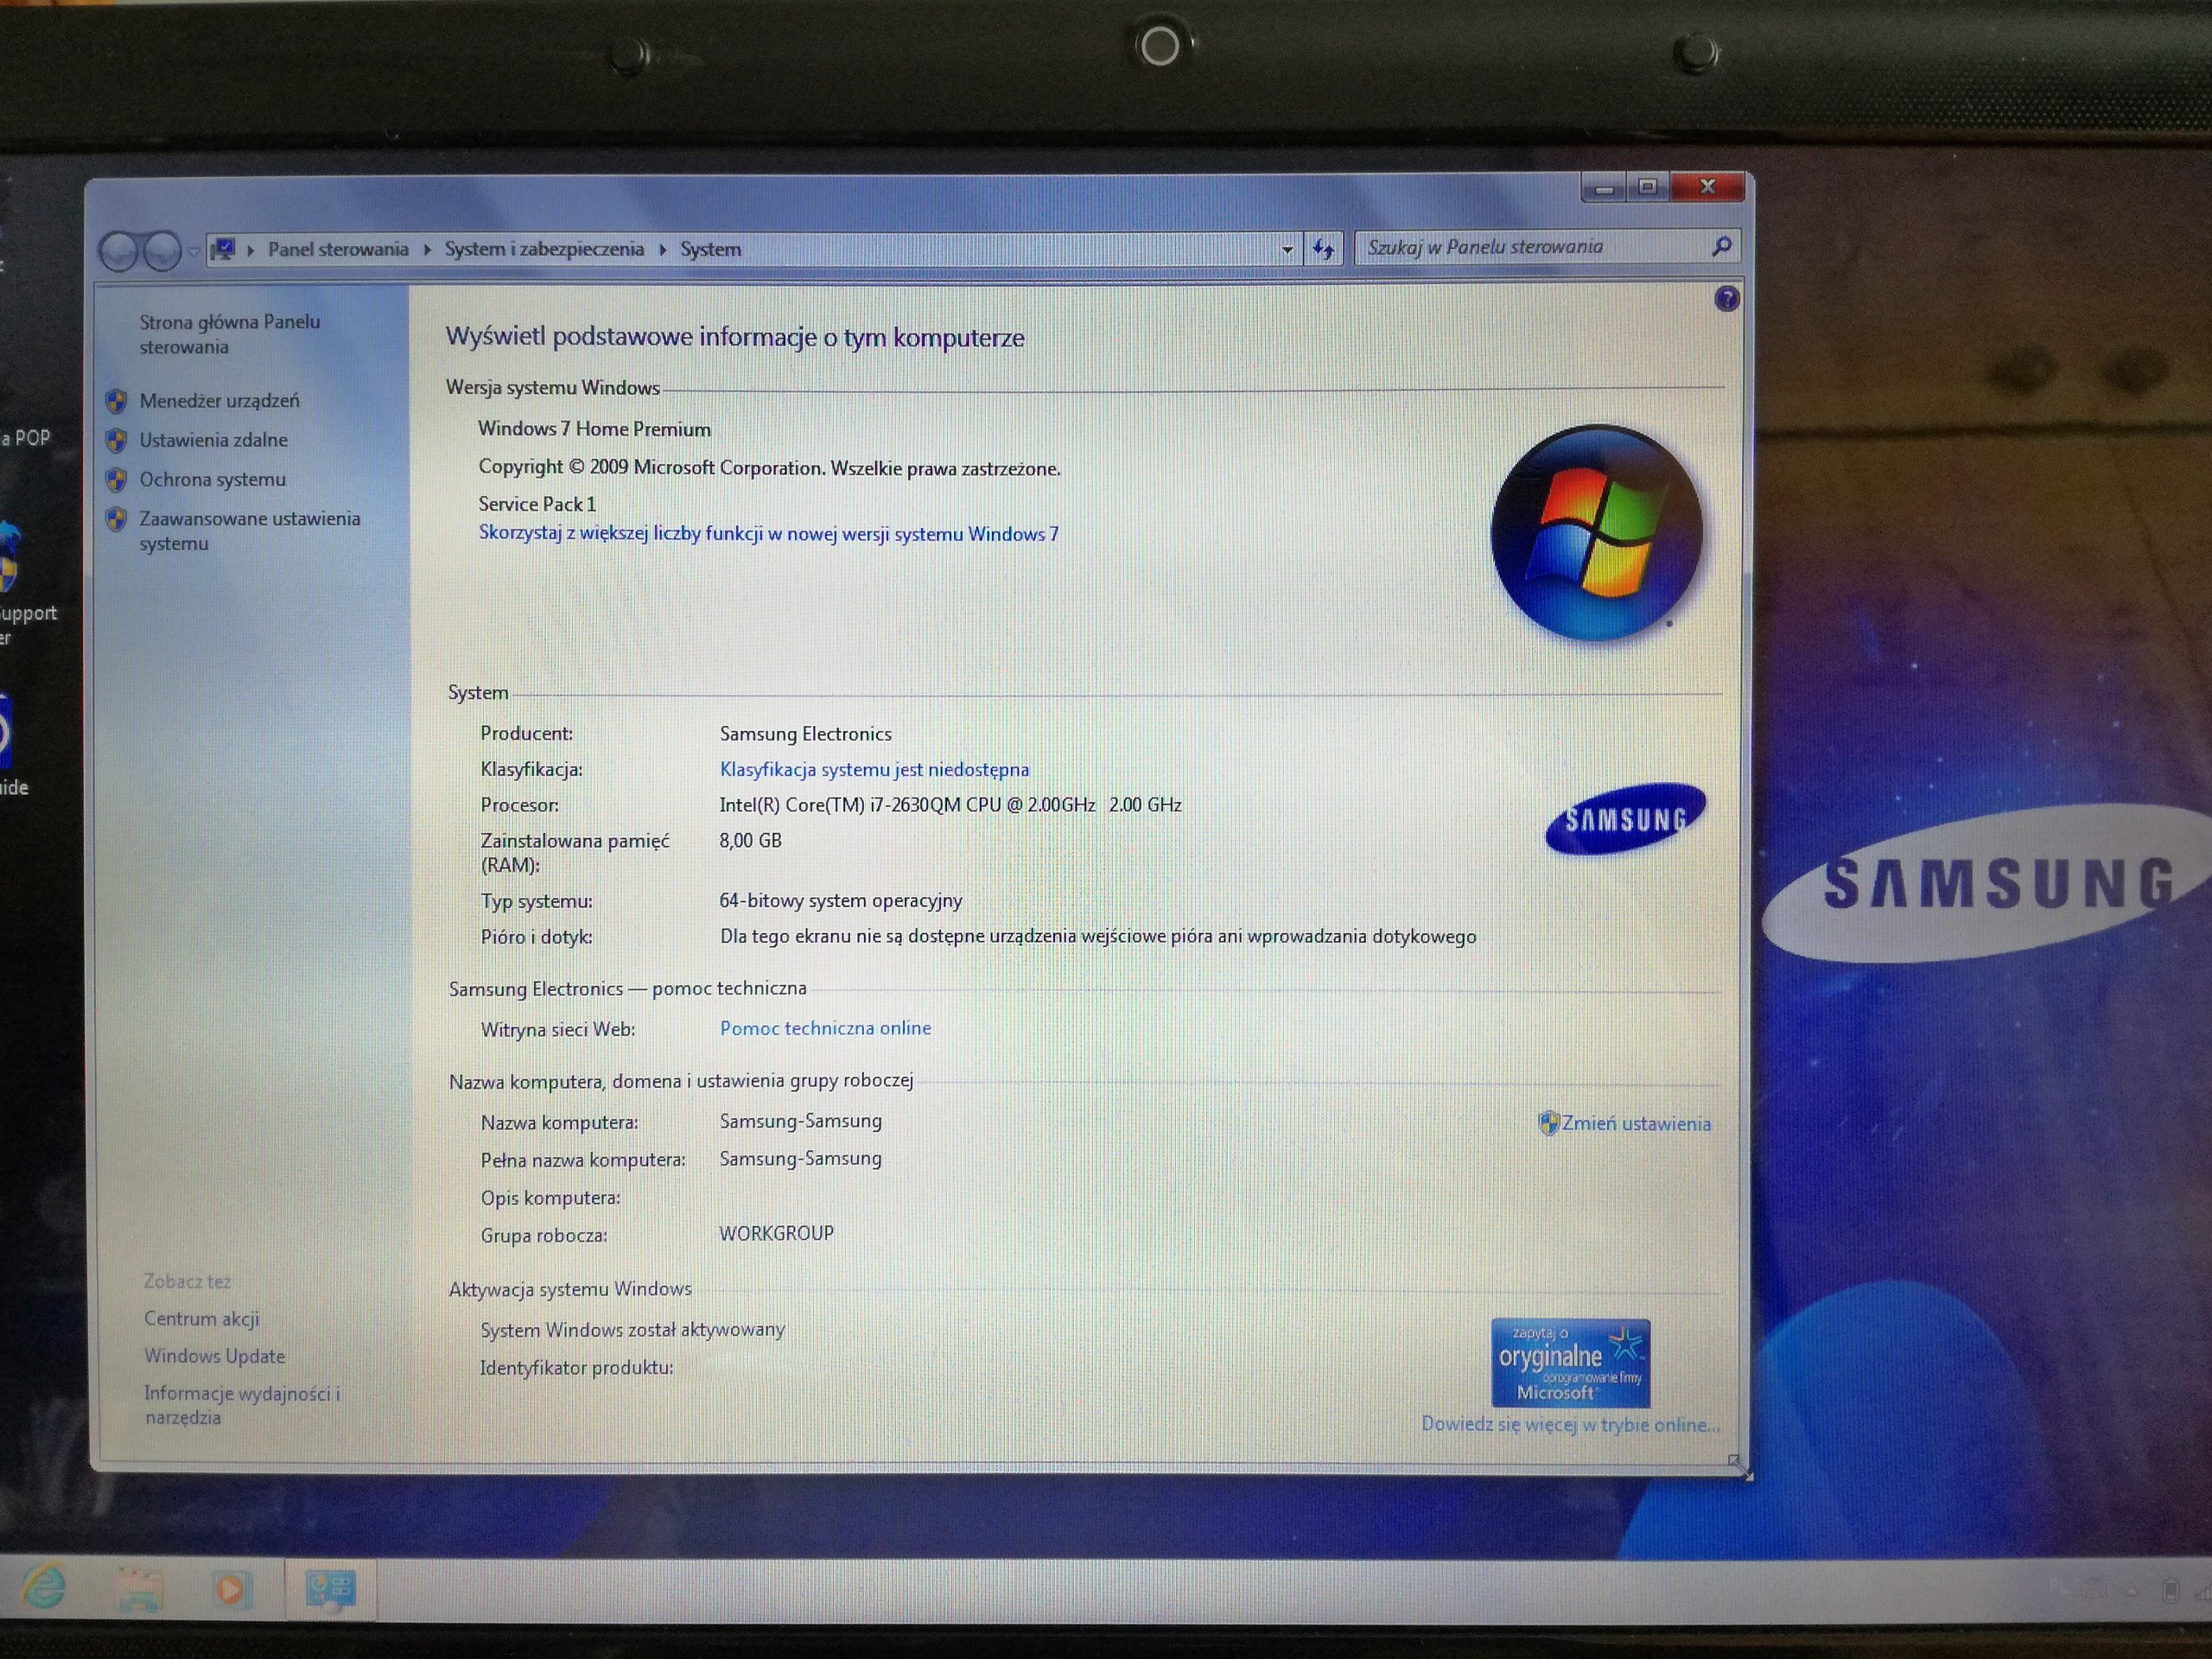The image size is (2212, 1659).
Task: Click the window resize grip corner
Action: point(1735,1462)
